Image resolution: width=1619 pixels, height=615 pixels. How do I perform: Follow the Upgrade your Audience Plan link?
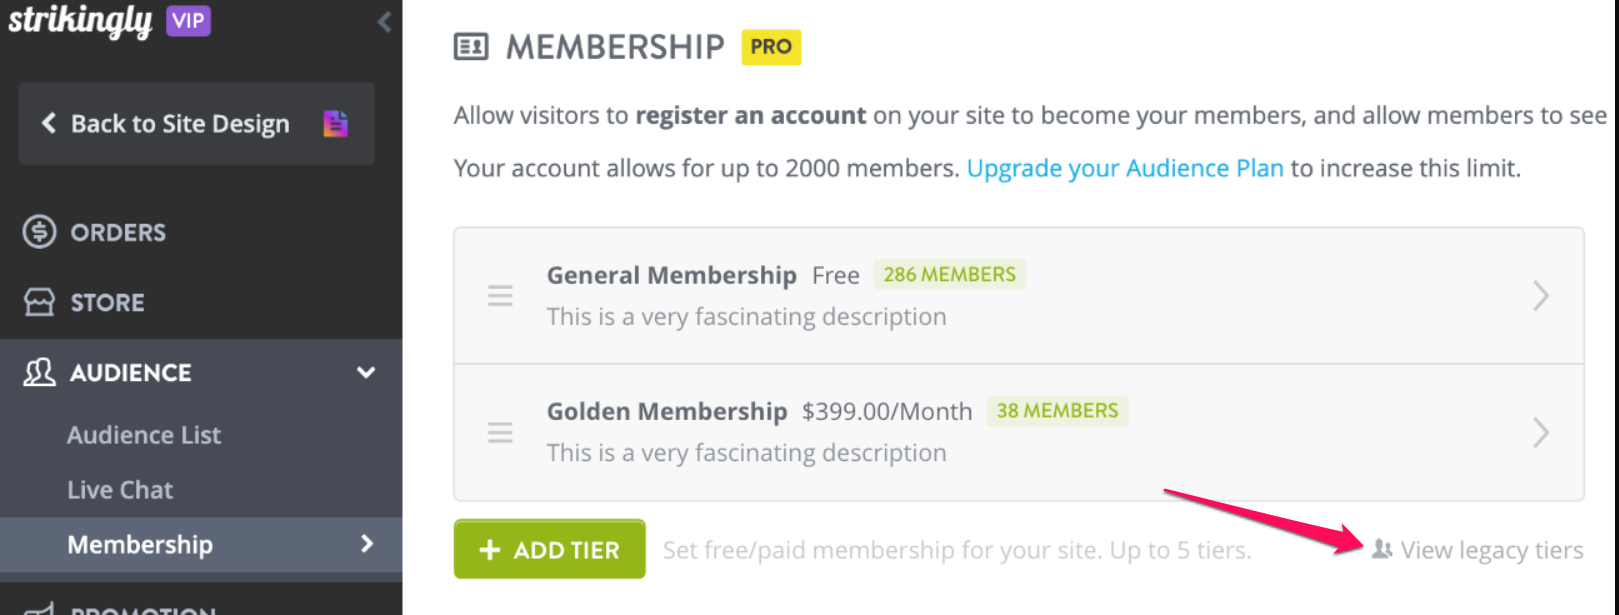tap(1125, 168)
